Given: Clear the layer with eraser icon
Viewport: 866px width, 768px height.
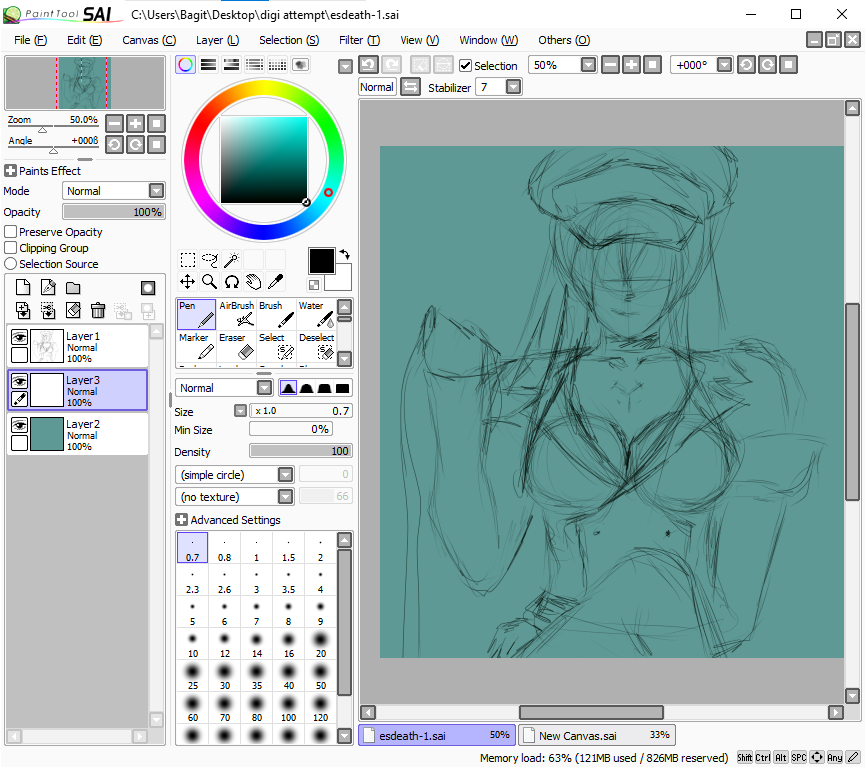Looking at the screenshot, I should click(73, 310).
